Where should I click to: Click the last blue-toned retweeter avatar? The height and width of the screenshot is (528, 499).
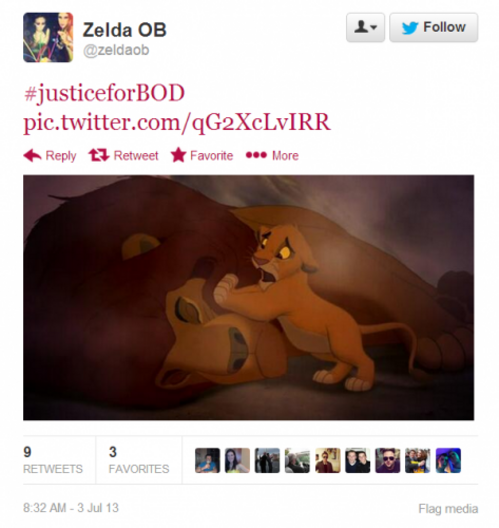[448, 460]
